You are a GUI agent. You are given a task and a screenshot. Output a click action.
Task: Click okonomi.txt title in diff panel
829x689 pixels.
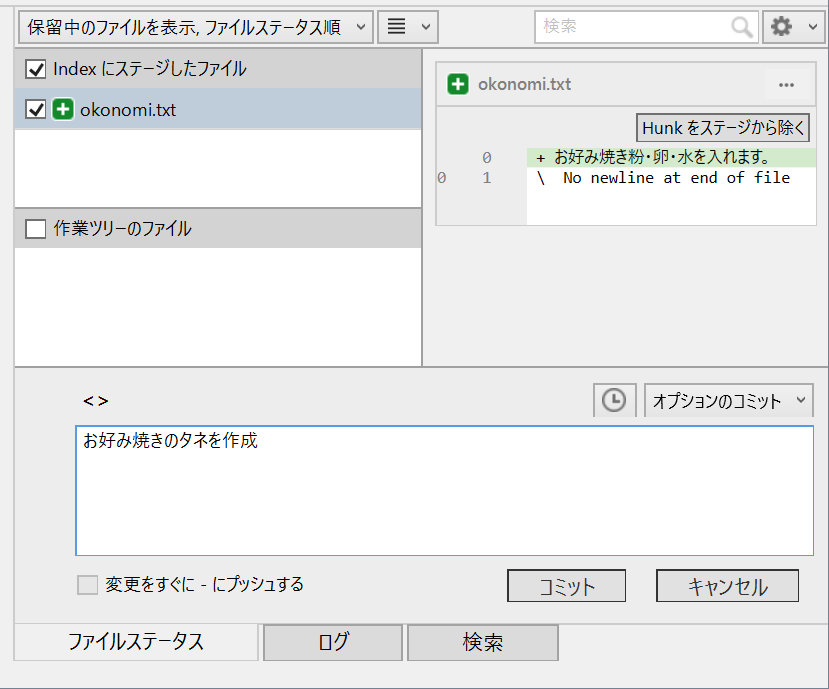point(524,85)
